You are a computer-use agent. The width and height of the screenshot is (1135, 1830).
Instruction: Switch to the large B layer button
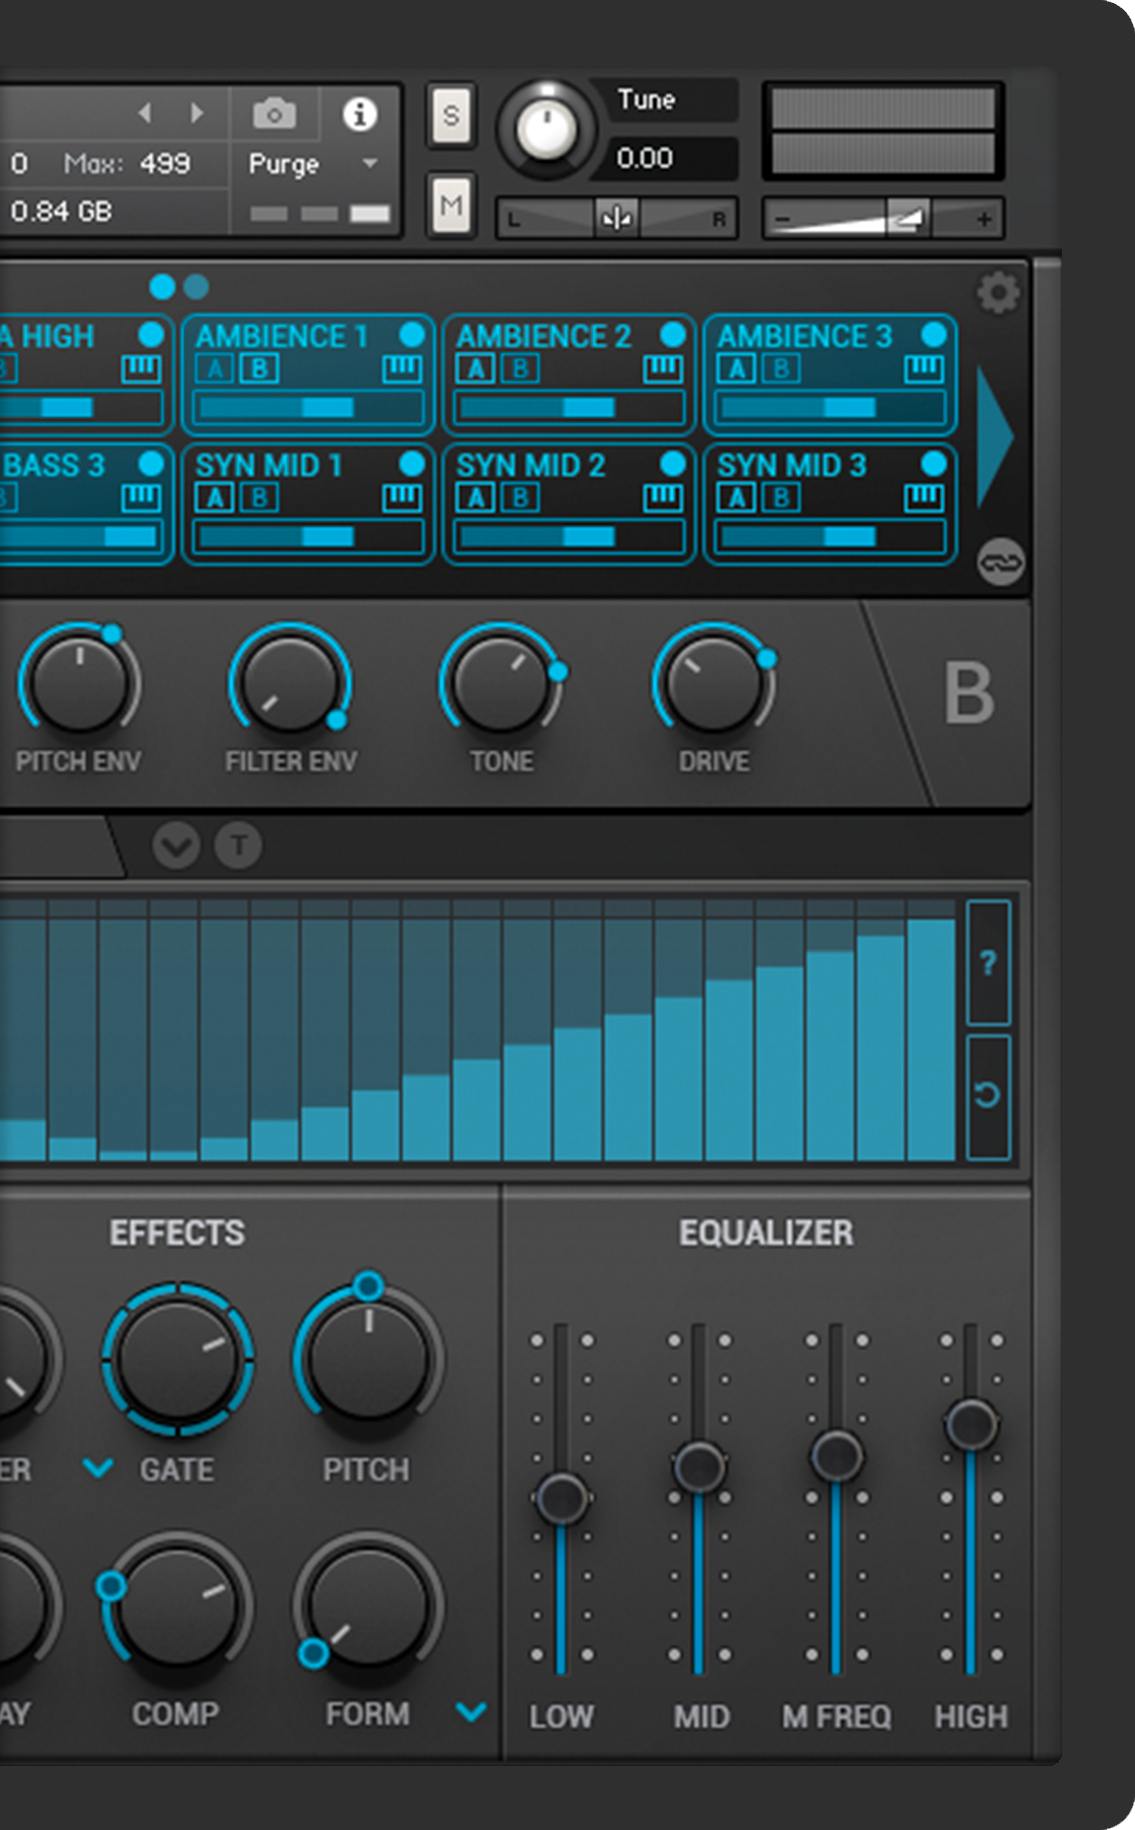[969, 693]
